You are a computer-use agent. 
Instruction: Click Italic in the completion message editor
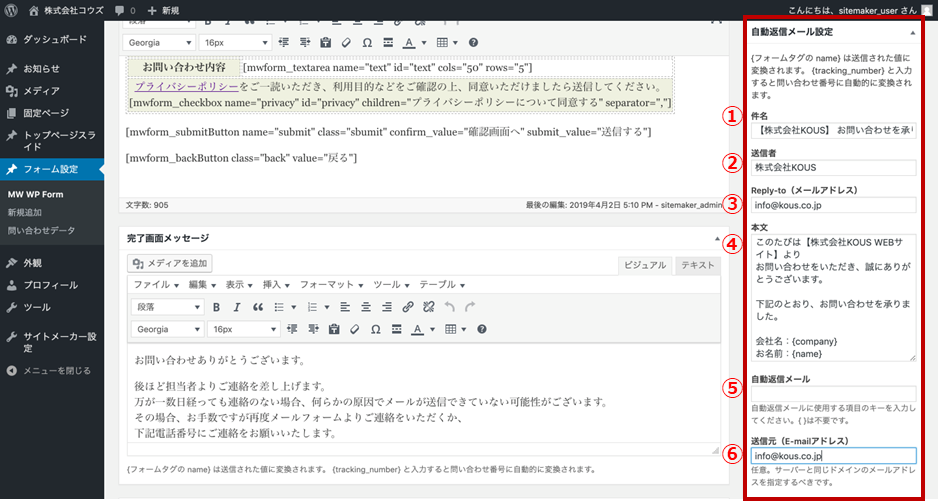pyautogui.click(x=236, y=307)
